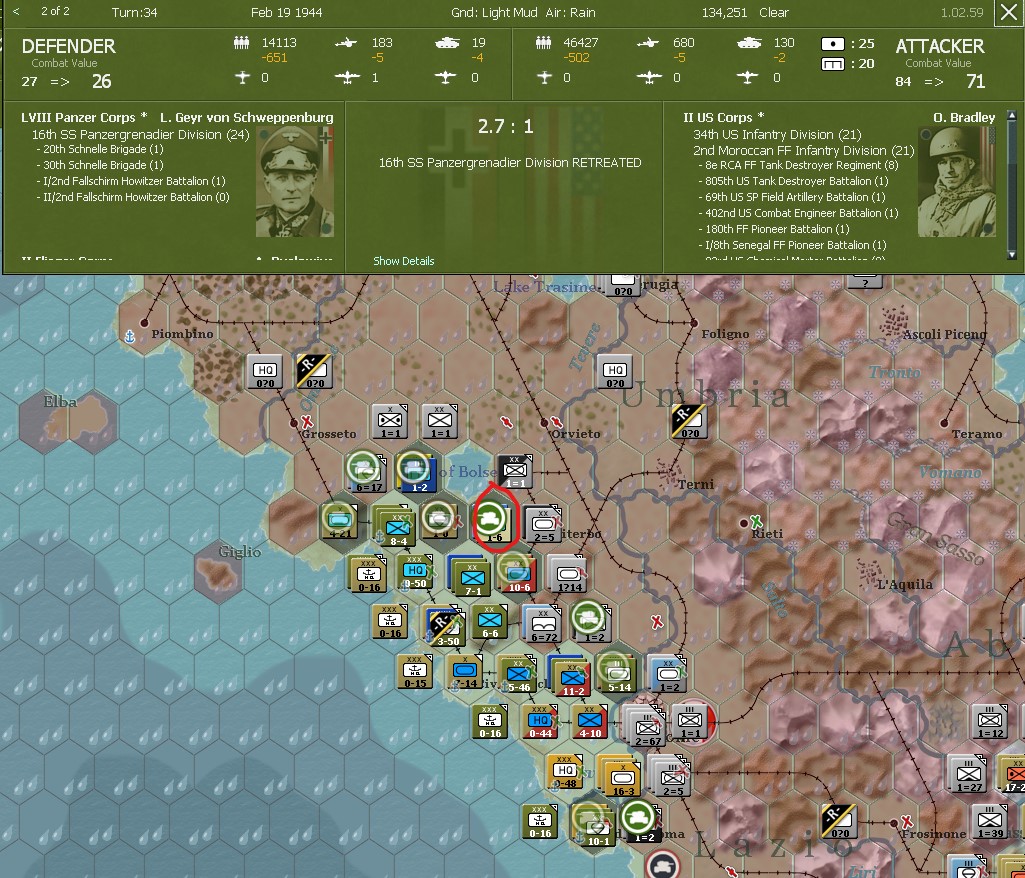Click the scroll up arrow of attacker list
1025x878 pixels.
(1012, 115)
